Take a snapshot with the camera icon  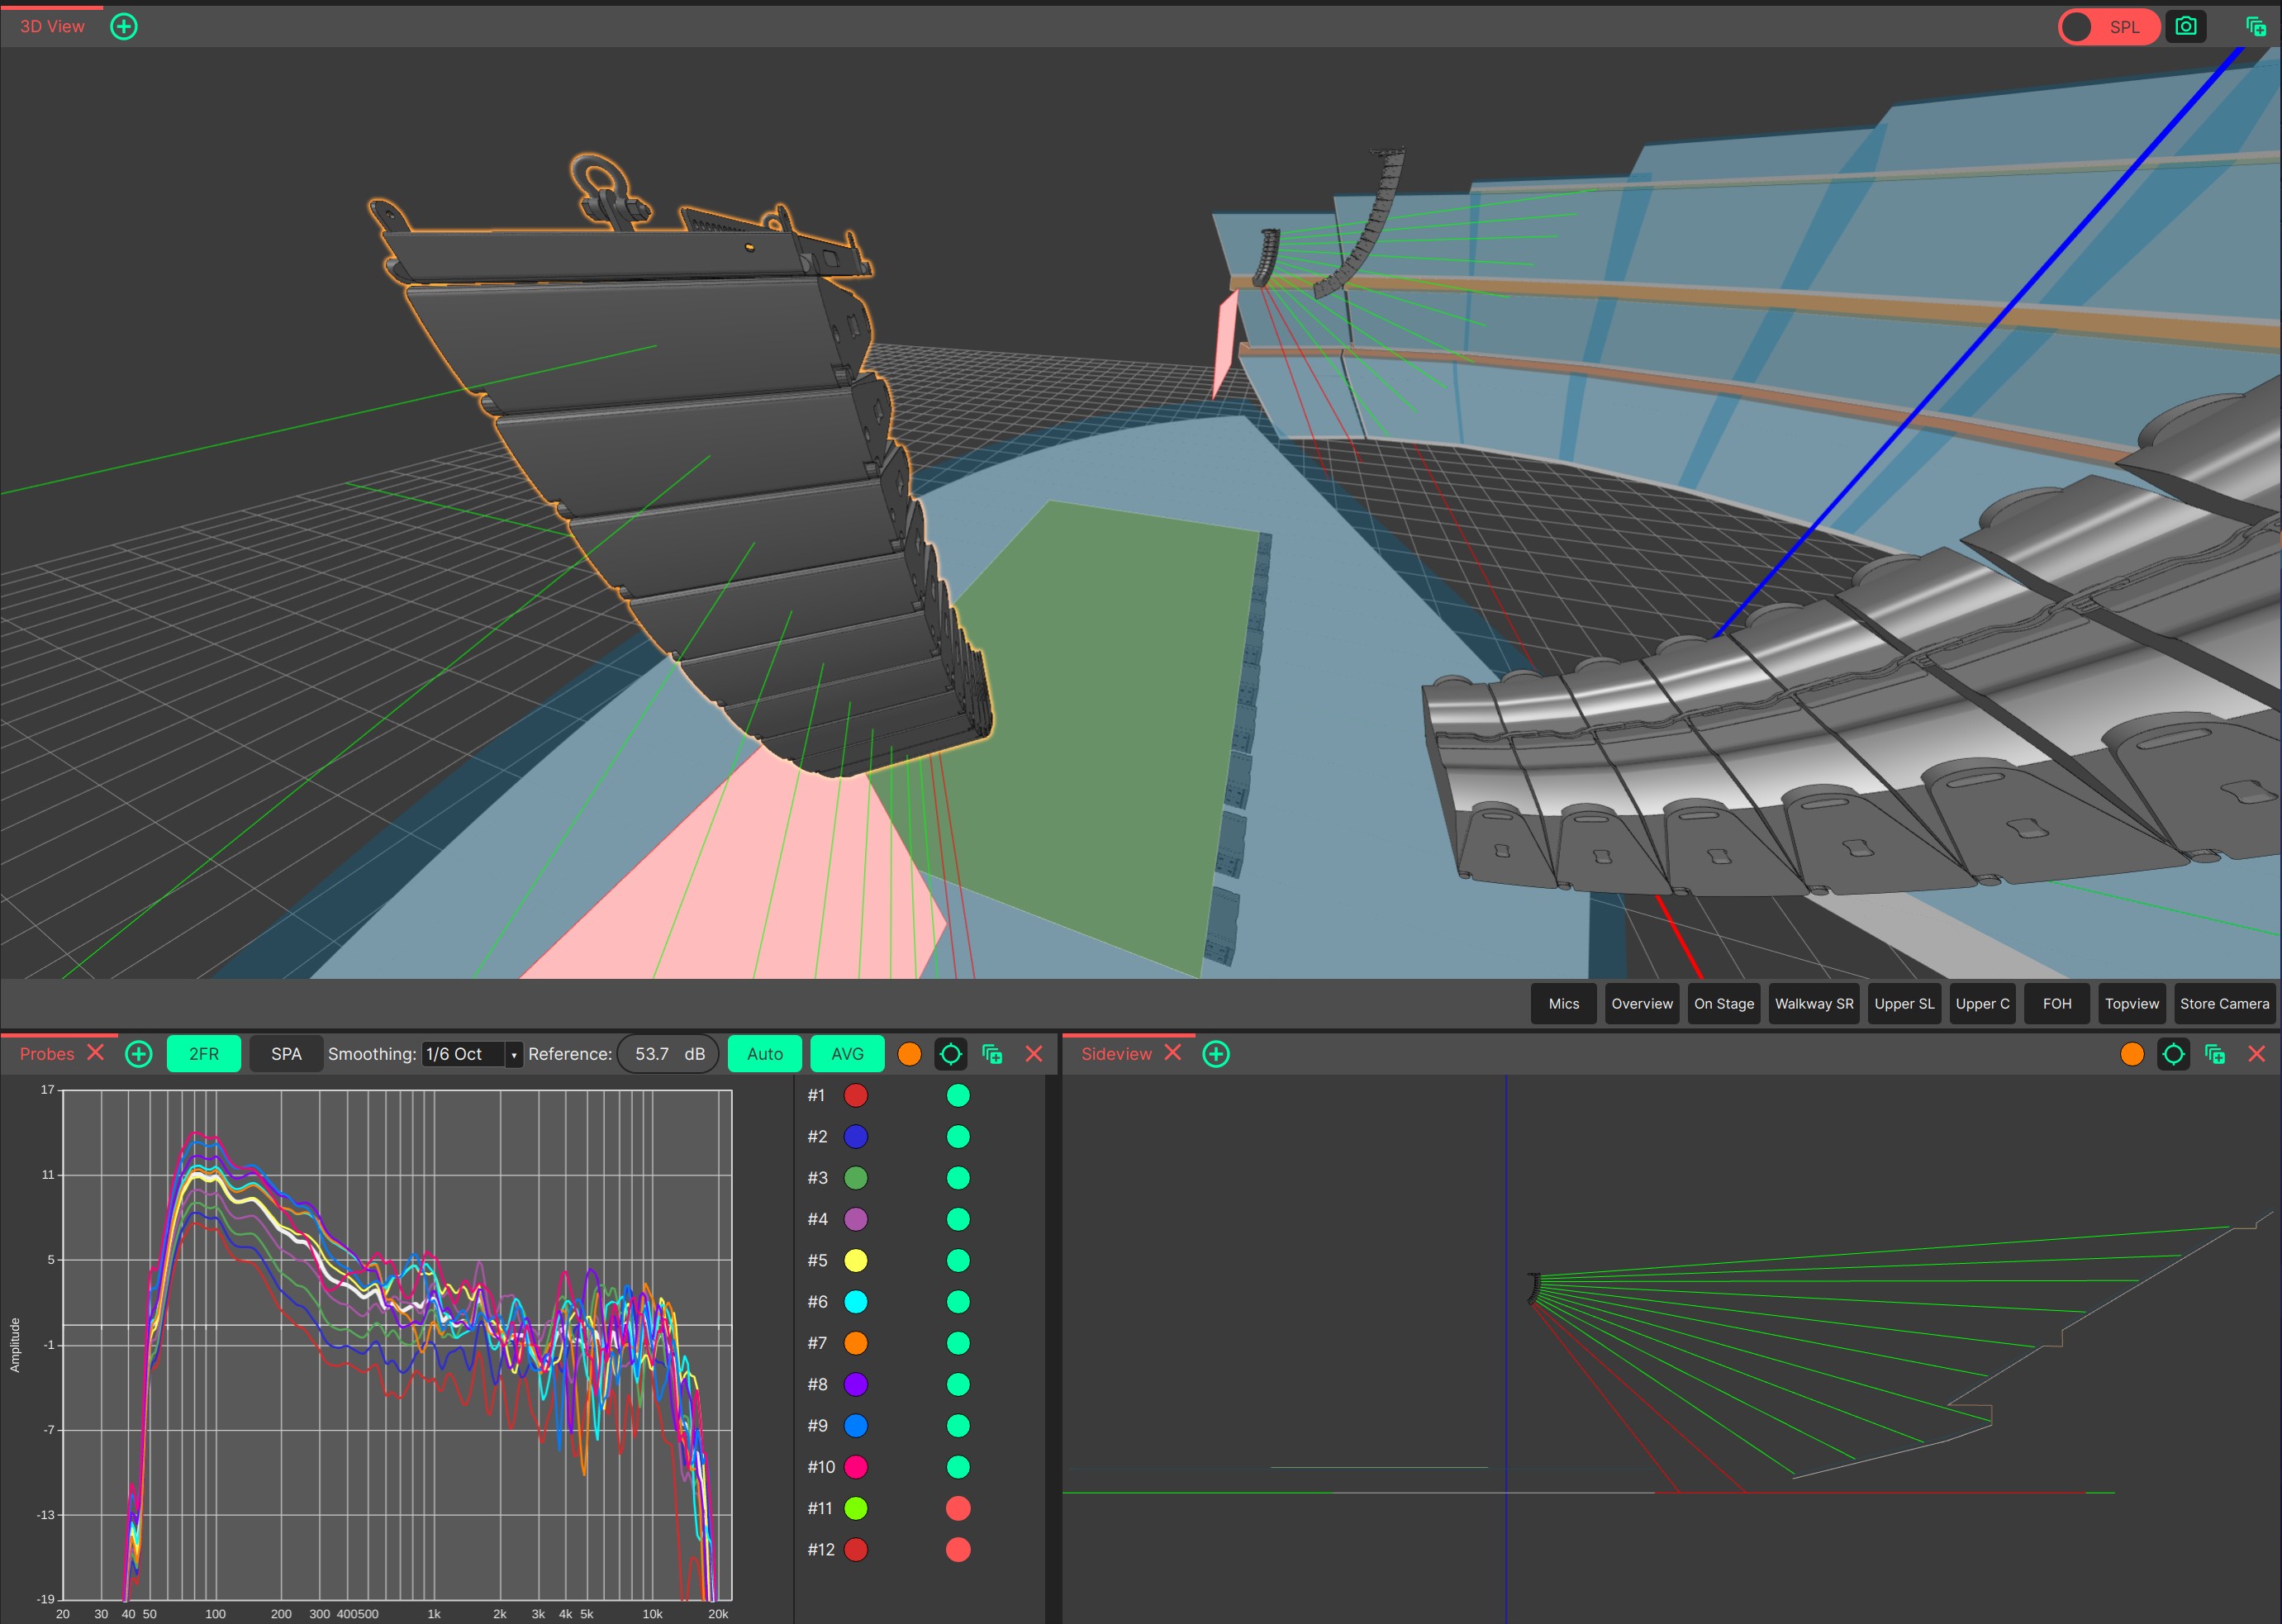[x=2185, y=27]
